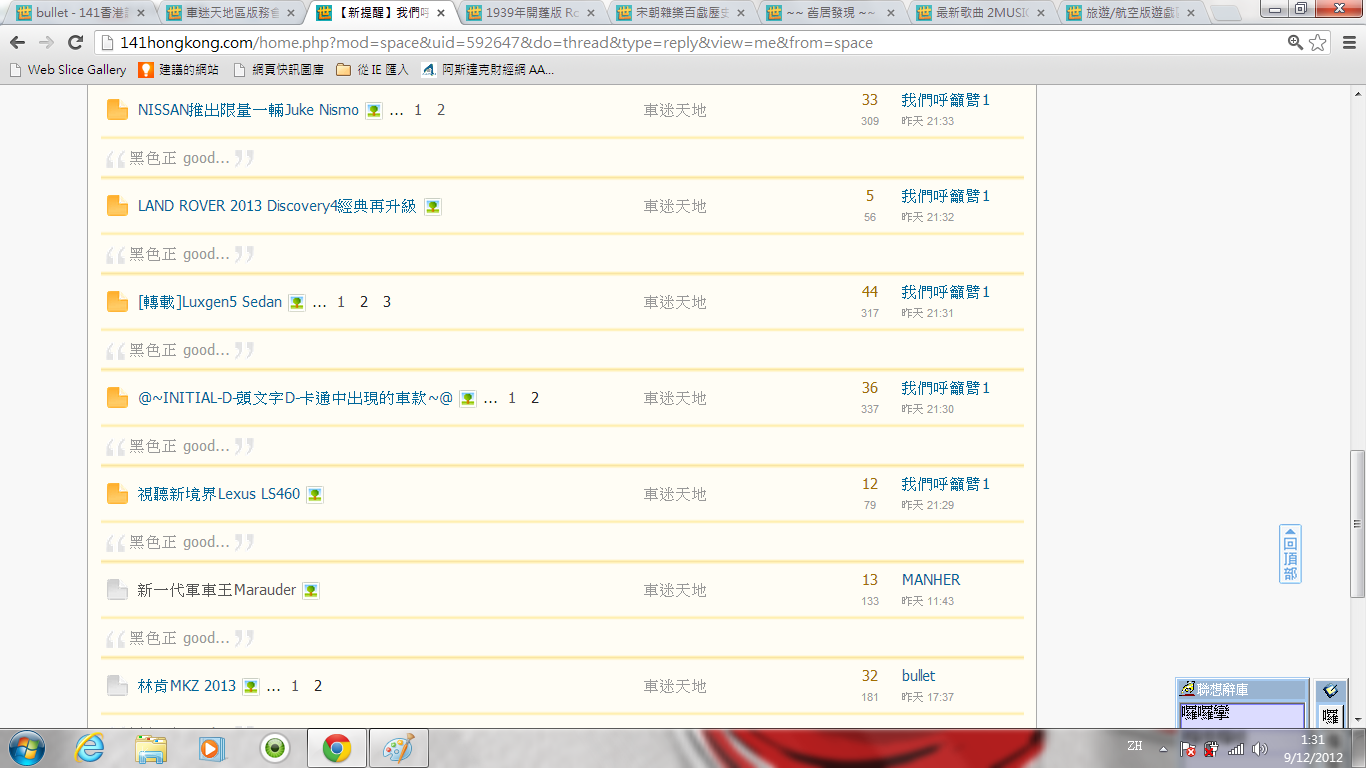
Task: Open the 視聽新境界Lexus LS460 thread
Action: coord(218,494)
